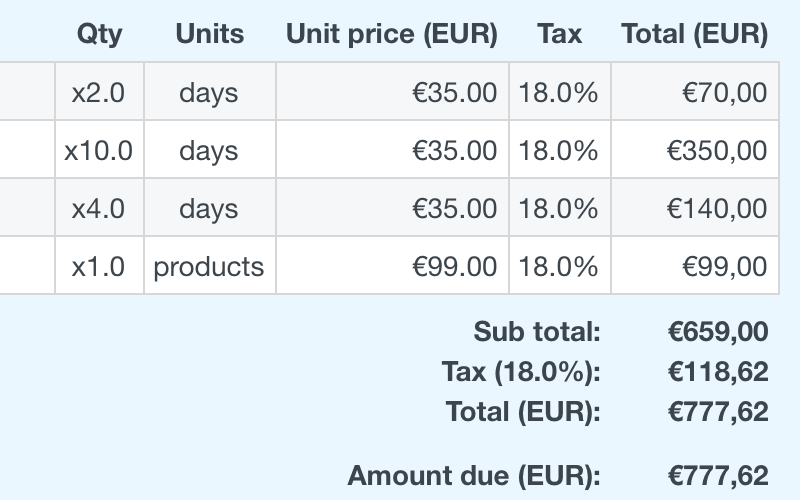
Task: Click the Tax (18.0%) summary label
Action: point(521,372)
